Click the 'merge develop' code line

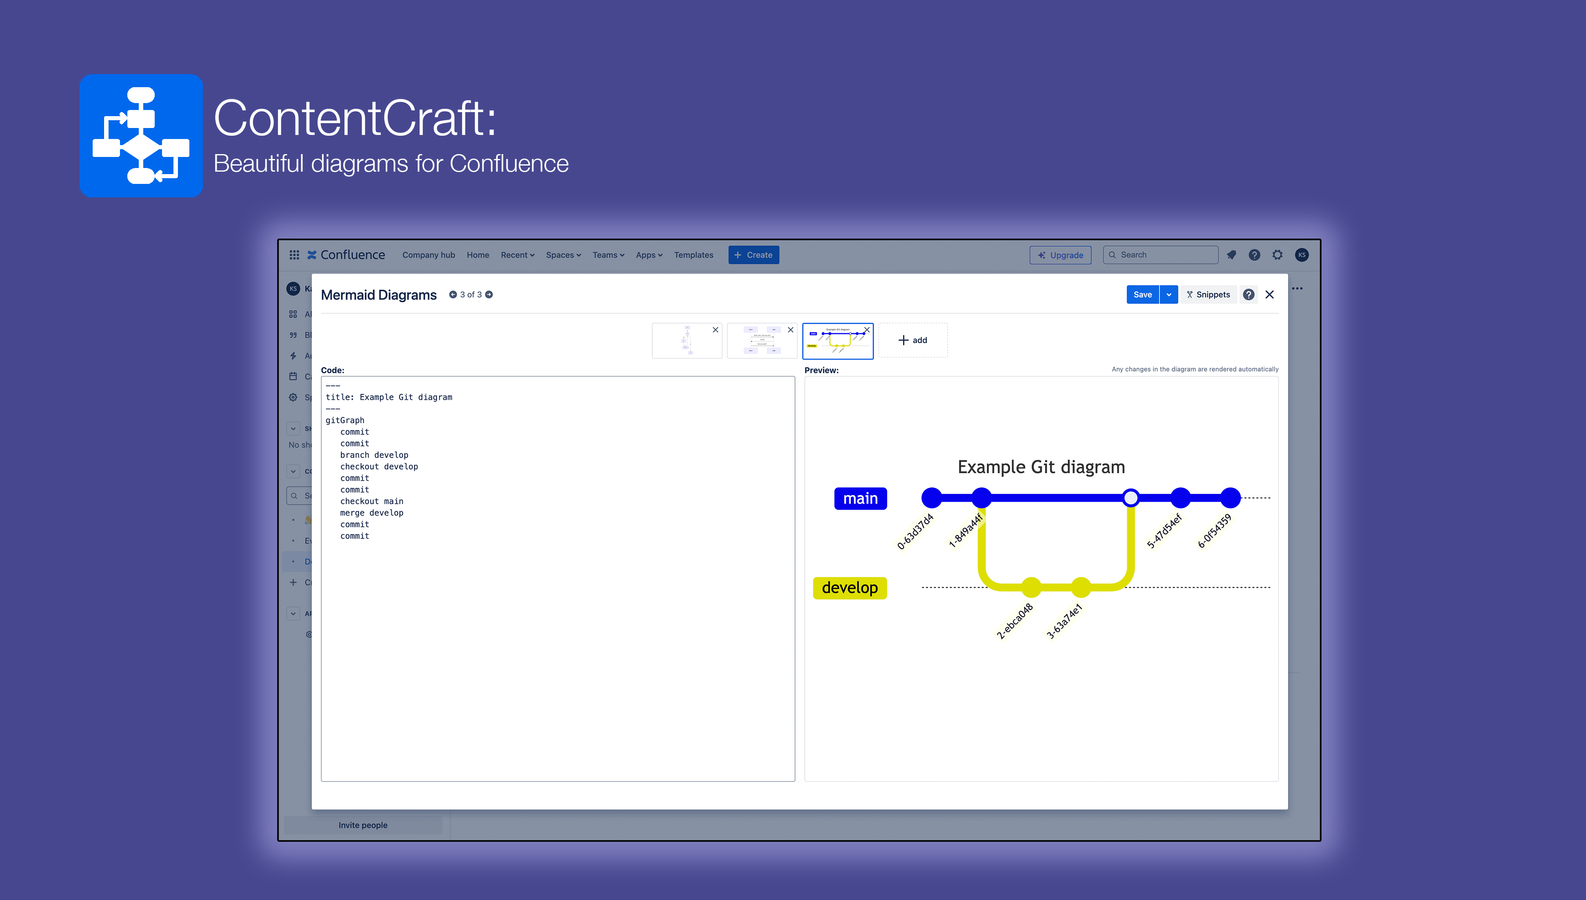point(372,513)
